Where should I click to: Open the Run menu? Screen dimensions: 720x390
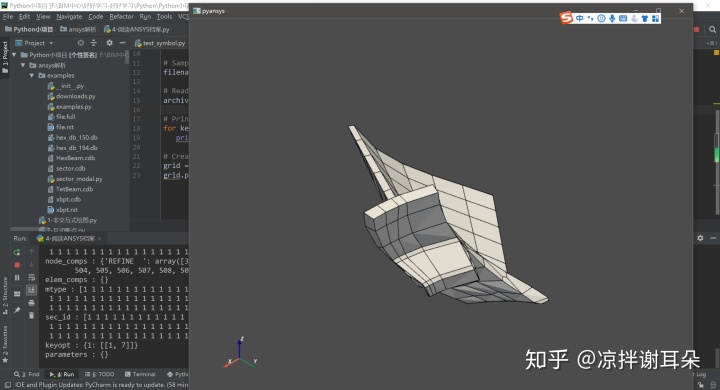pyautogui.click(x=145, y=17)
